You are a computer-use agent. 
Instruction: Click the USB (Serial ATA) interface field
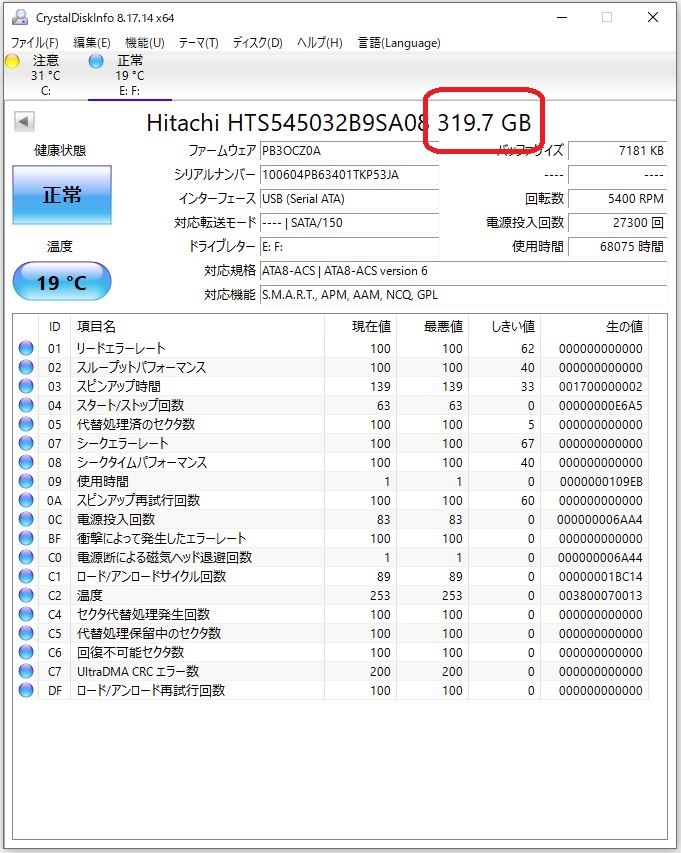pos(349,199)
